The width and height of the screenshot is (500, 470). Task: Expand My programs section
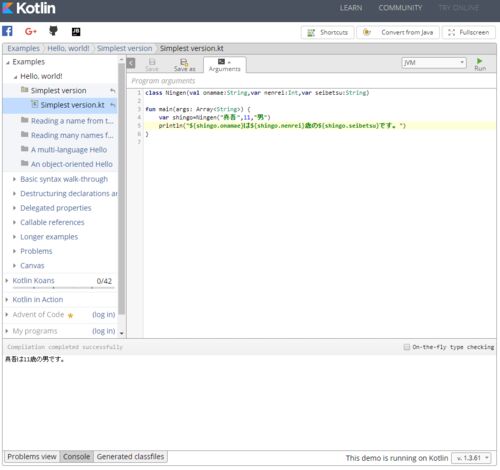pos(7,331)
